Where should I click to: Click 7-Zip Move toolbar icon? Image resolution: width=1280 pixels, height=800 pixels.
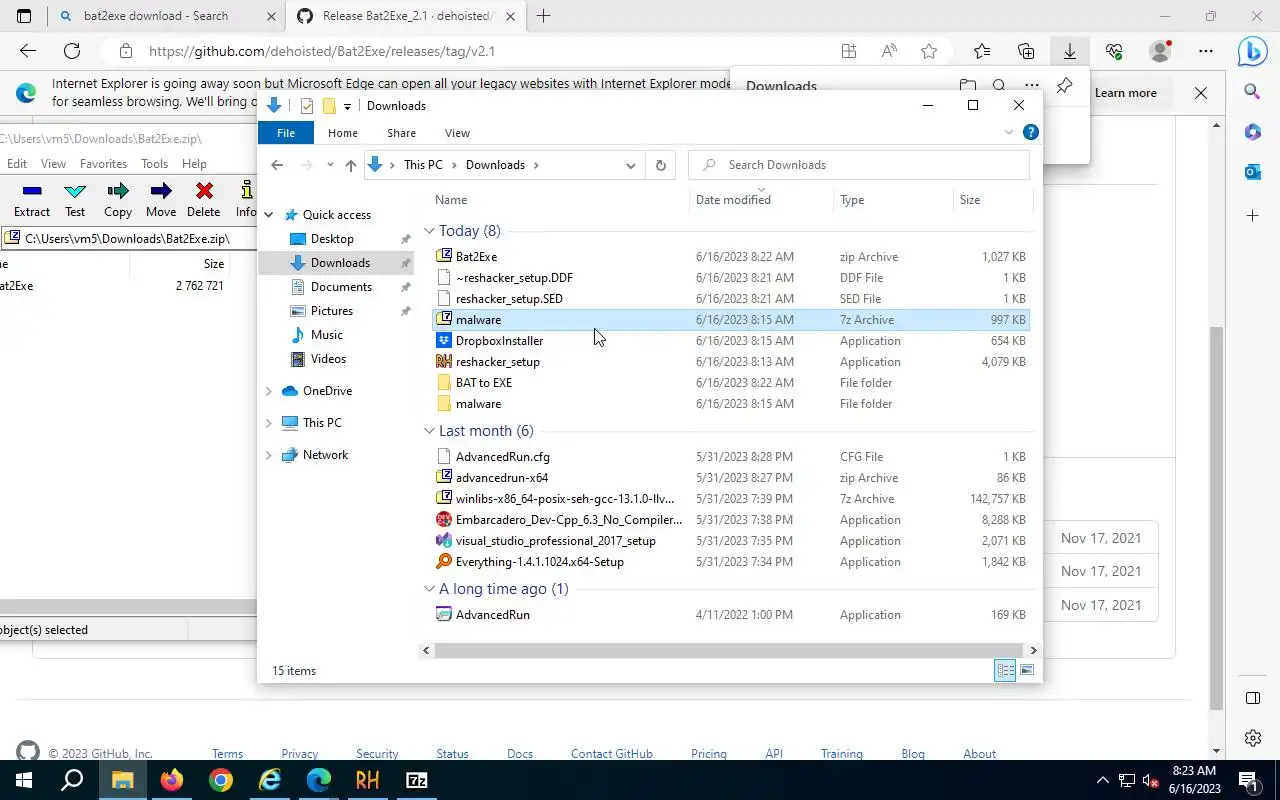(x=161, y=199)
